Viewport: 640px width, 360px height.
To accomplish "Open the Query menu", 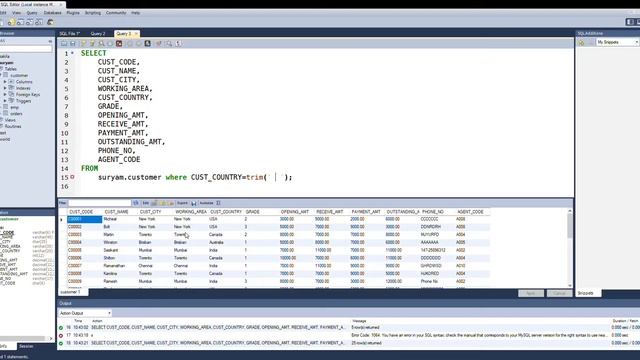I will (32, 13).
